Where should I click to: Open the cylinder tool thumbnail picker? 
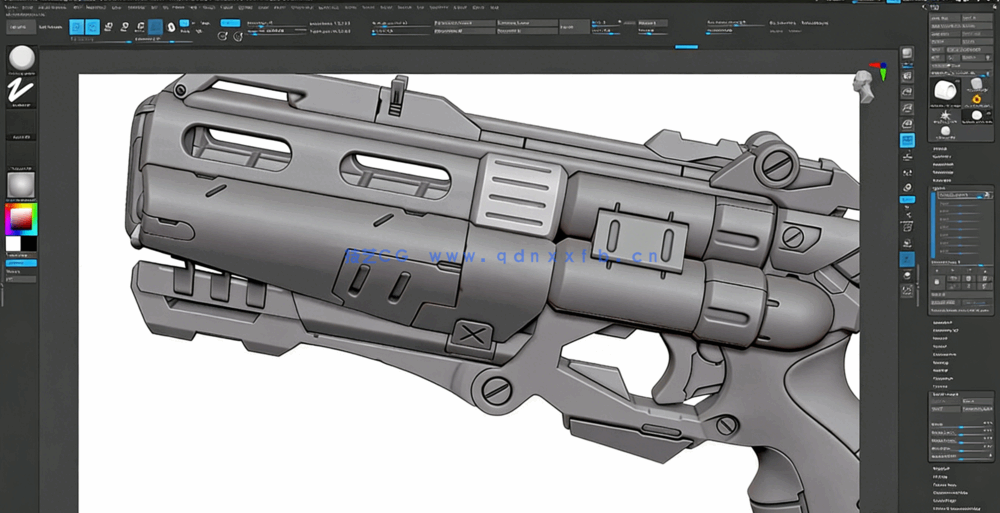pyautogui.click(x=944, y=91)
